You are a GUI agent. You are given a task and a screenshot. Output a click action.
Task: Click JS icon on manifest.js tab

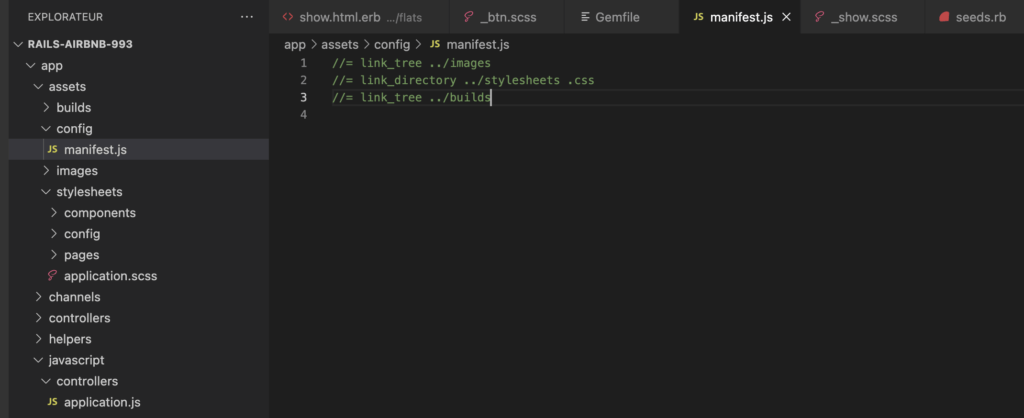(699, 17)
